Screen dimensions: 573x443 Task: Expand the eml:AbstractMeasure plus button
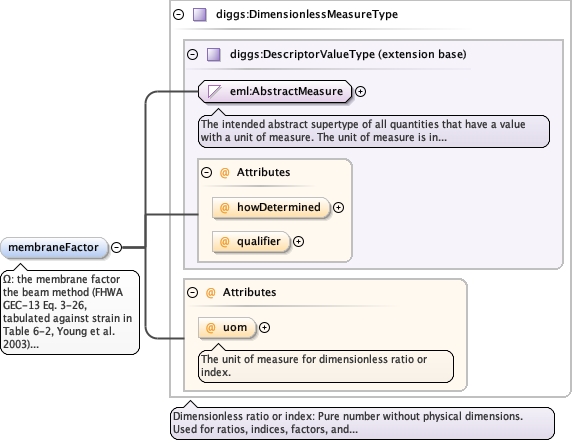pyautogui.click(x=360, y=91)
